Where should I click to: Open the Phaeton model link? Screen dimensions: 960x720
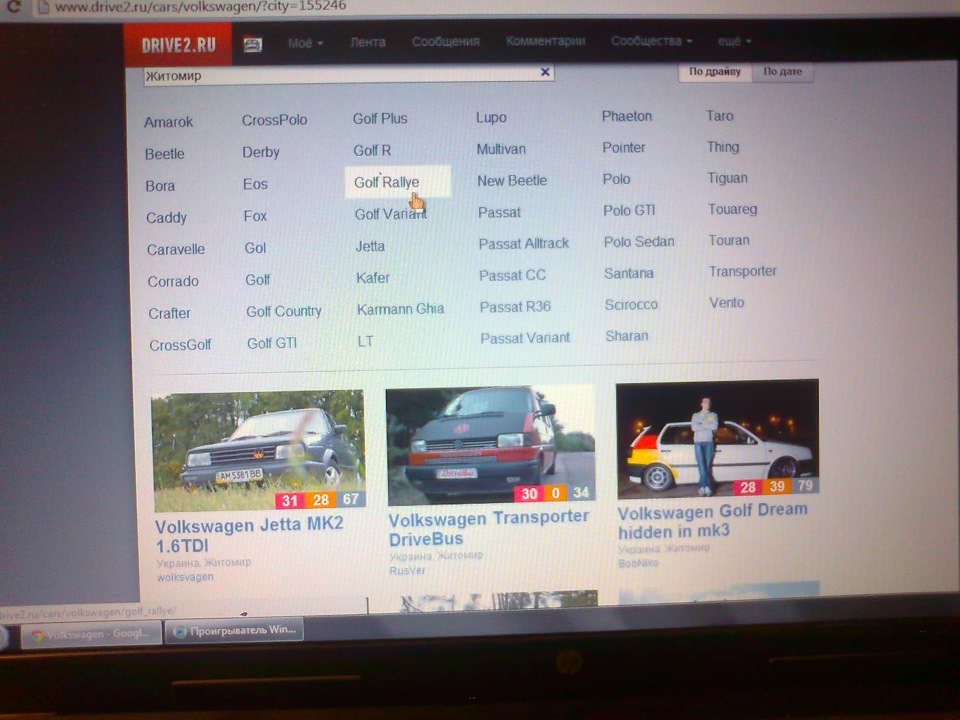click(x=626, y=116)
